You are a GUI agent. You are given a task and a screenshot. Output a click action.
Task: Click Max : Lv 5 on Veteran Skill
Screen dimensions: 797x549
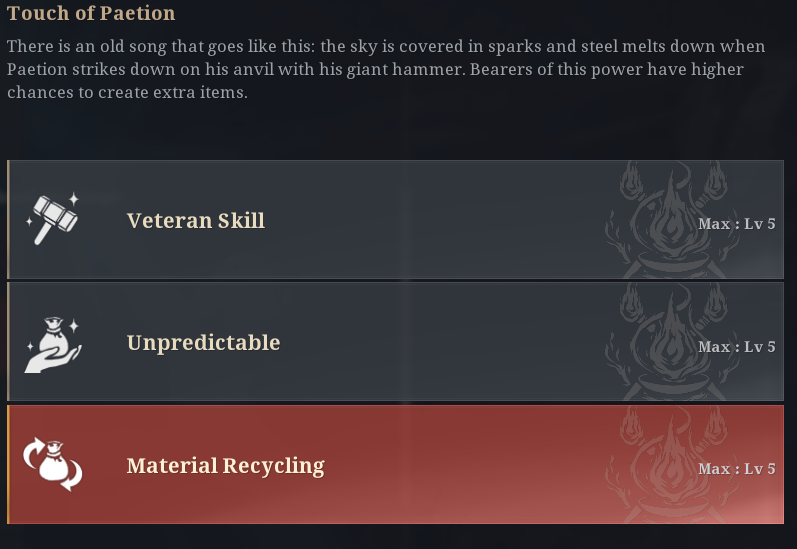(x=736, y=224)
